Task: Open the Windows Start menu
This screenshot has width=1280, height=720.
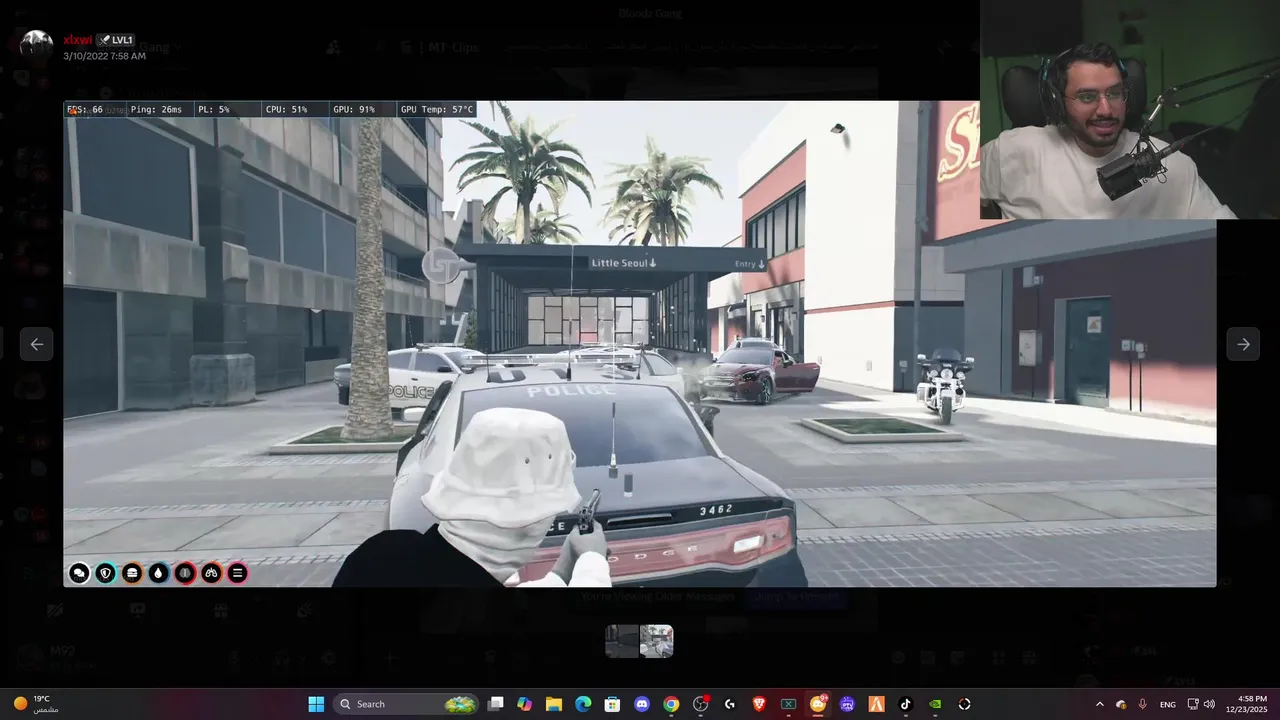Action: (x=316, y=704)
